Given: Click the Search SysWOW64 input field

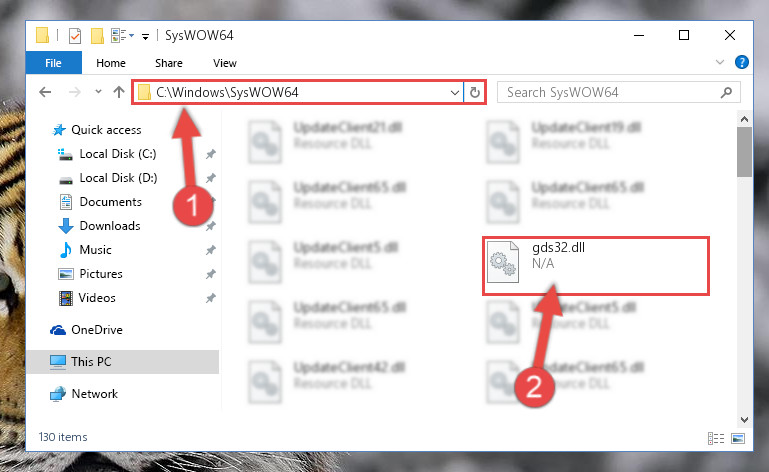Looking at the screenshot, I should click(611, 92).
